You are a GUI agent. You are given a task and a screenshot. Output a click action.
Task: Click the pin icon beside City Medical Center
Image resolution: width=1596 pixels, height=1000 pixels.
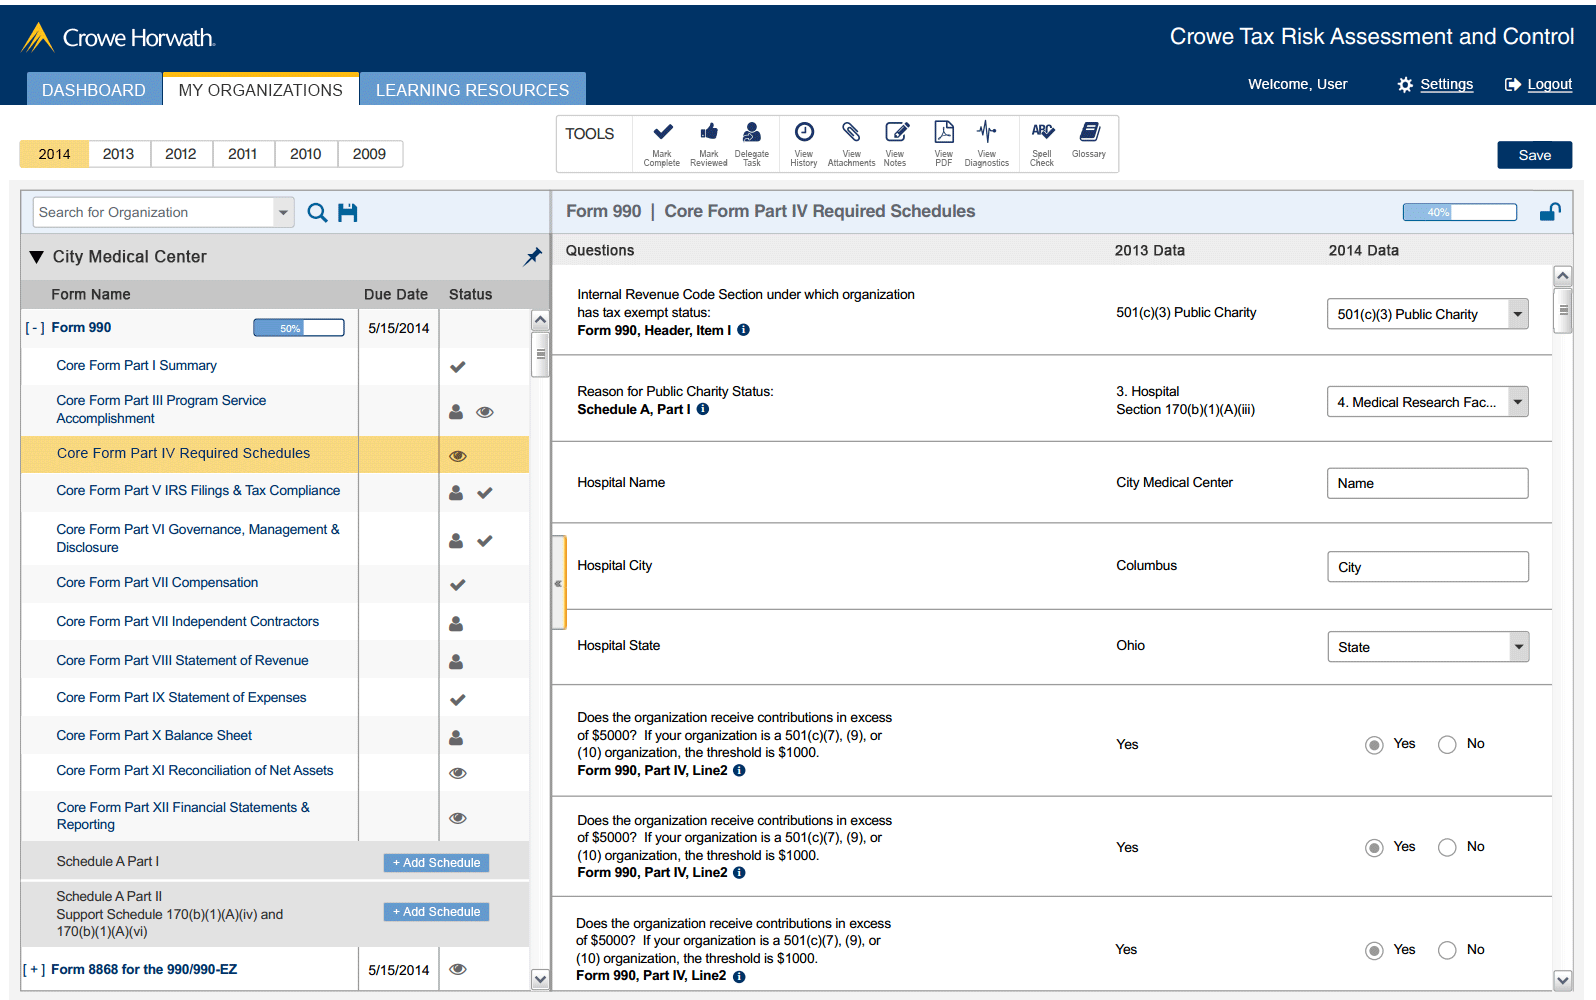pos(533,257)
